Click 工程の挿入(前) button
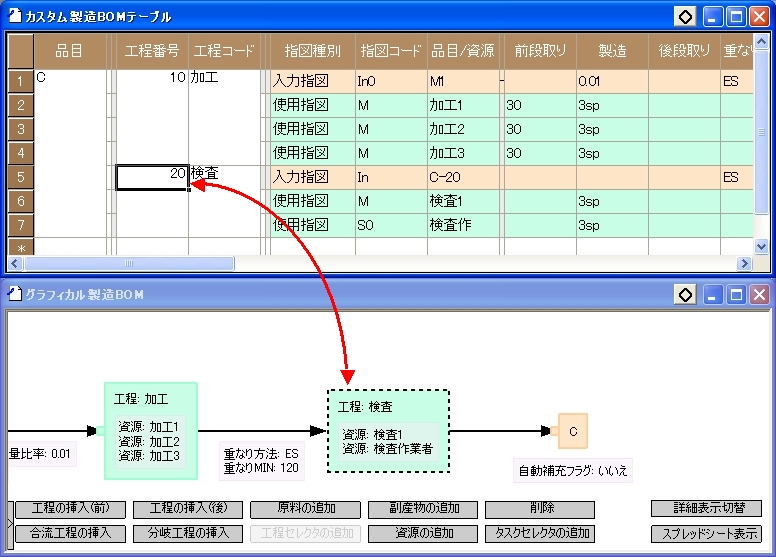 (x=70, y=508)
